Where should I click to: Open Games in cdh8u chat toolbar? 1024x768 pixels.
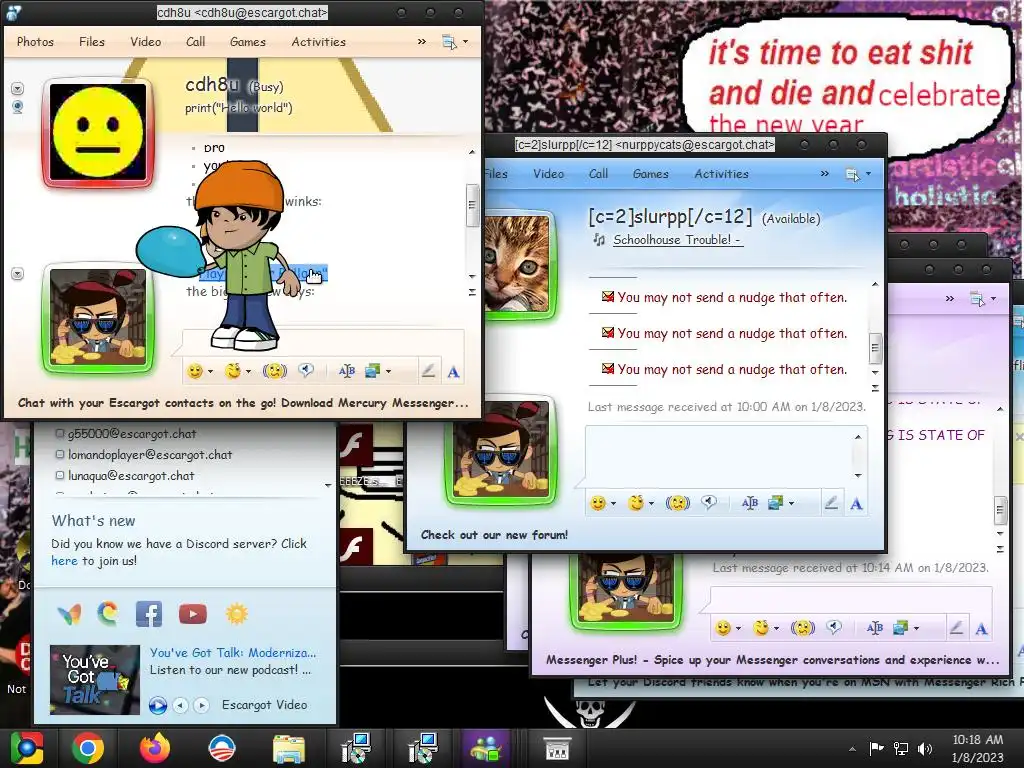248,42
